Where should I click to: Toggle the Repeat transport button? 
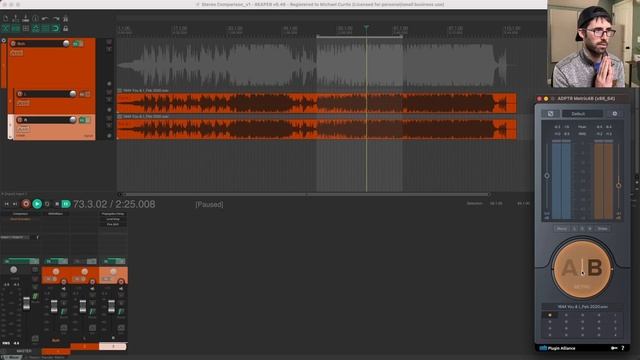pos(47,204)
